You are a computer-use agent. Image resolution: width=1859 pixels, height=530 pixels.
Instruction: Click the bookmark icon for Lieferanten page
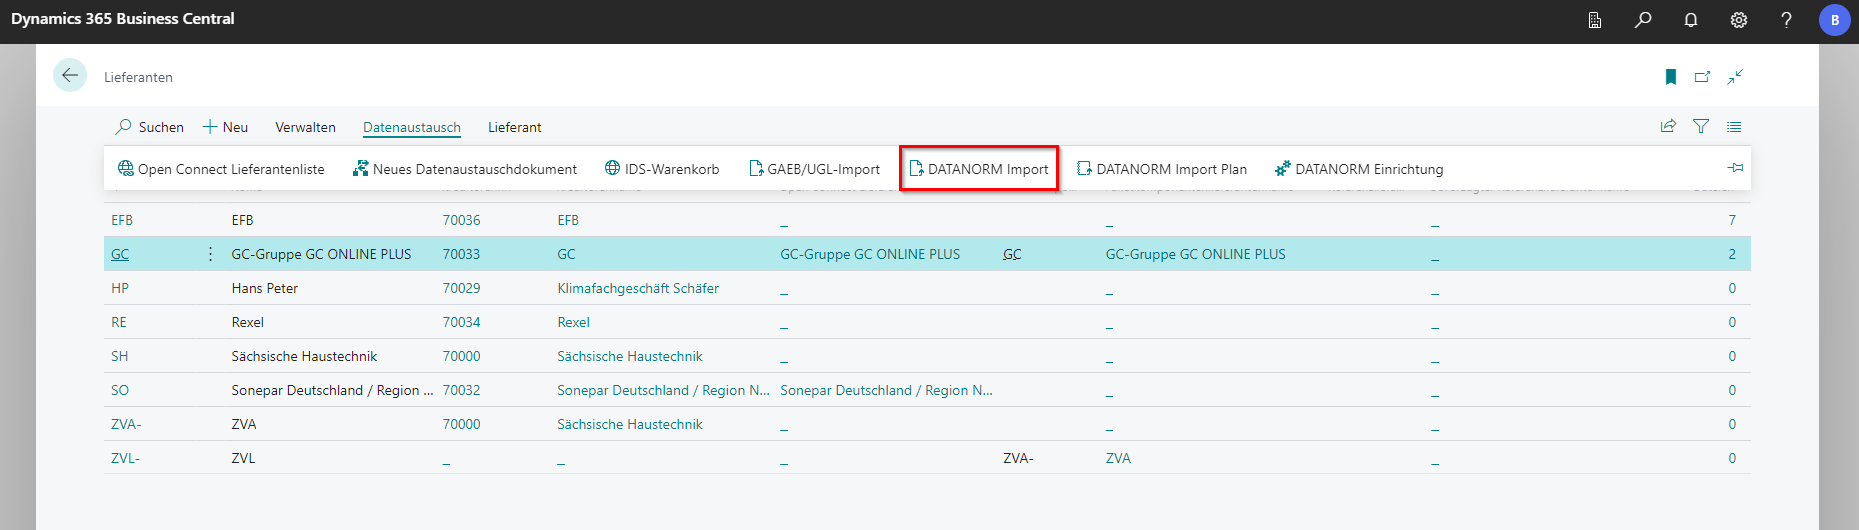[x=1670, y=77]
